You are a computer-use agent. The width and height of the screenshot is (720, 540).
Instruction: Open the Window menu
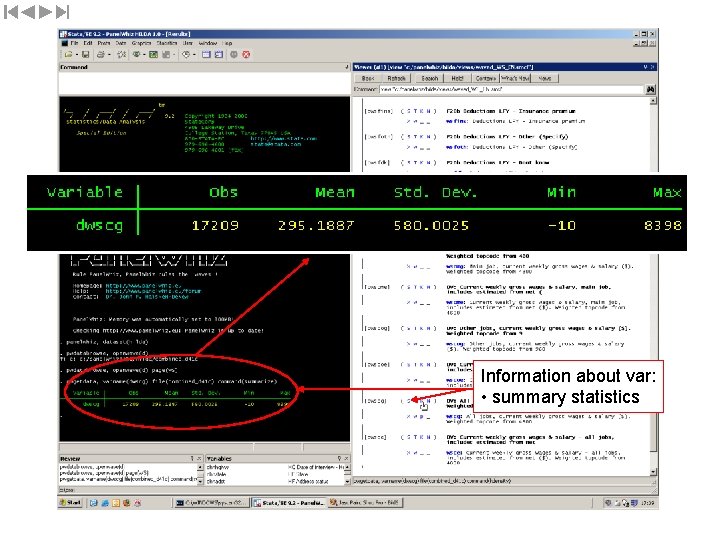[208, 43]
